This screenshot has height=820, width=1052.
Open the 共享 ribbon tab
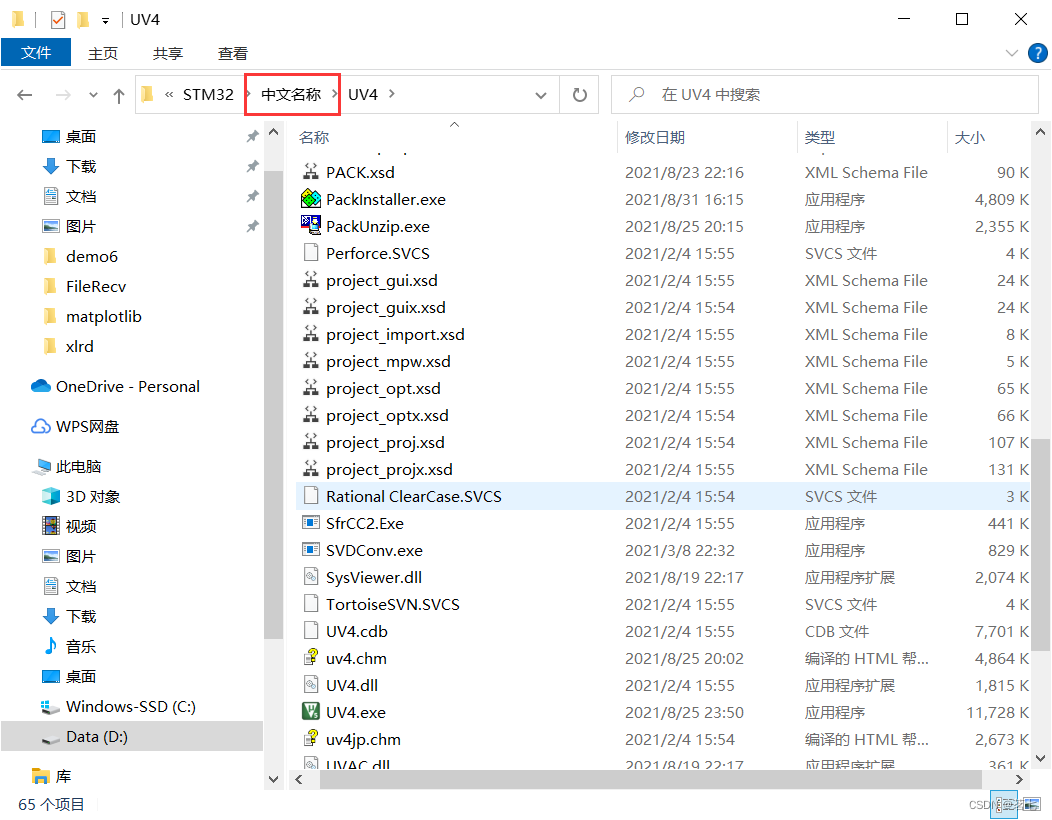click(x=168, y=53)
